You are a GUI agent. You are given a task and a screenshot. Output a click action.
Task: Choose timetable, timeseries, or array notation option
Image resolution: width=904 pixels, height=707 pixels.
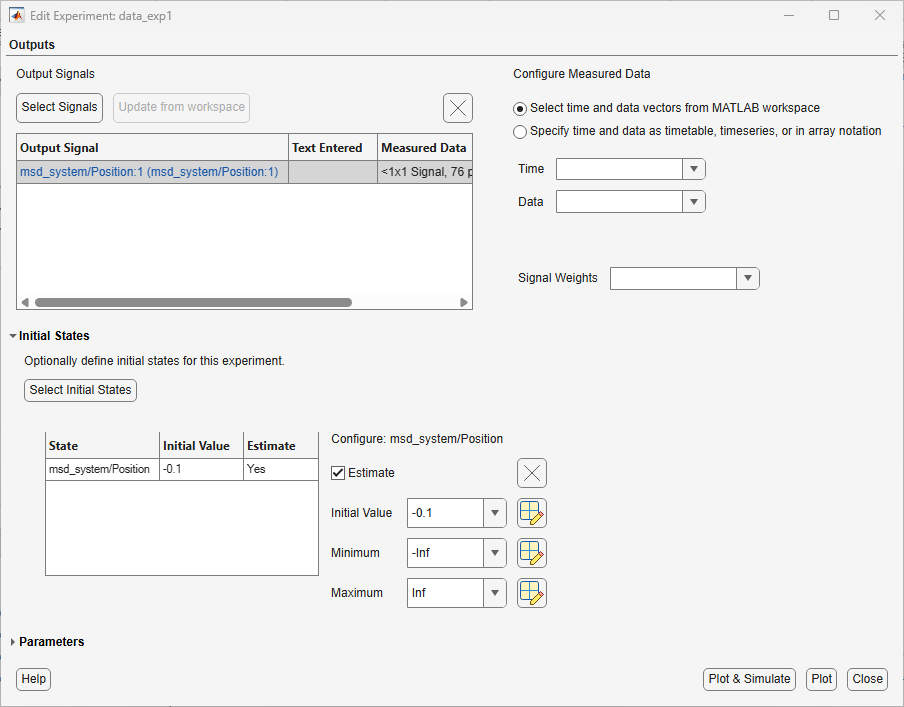[x=519, y=131]
